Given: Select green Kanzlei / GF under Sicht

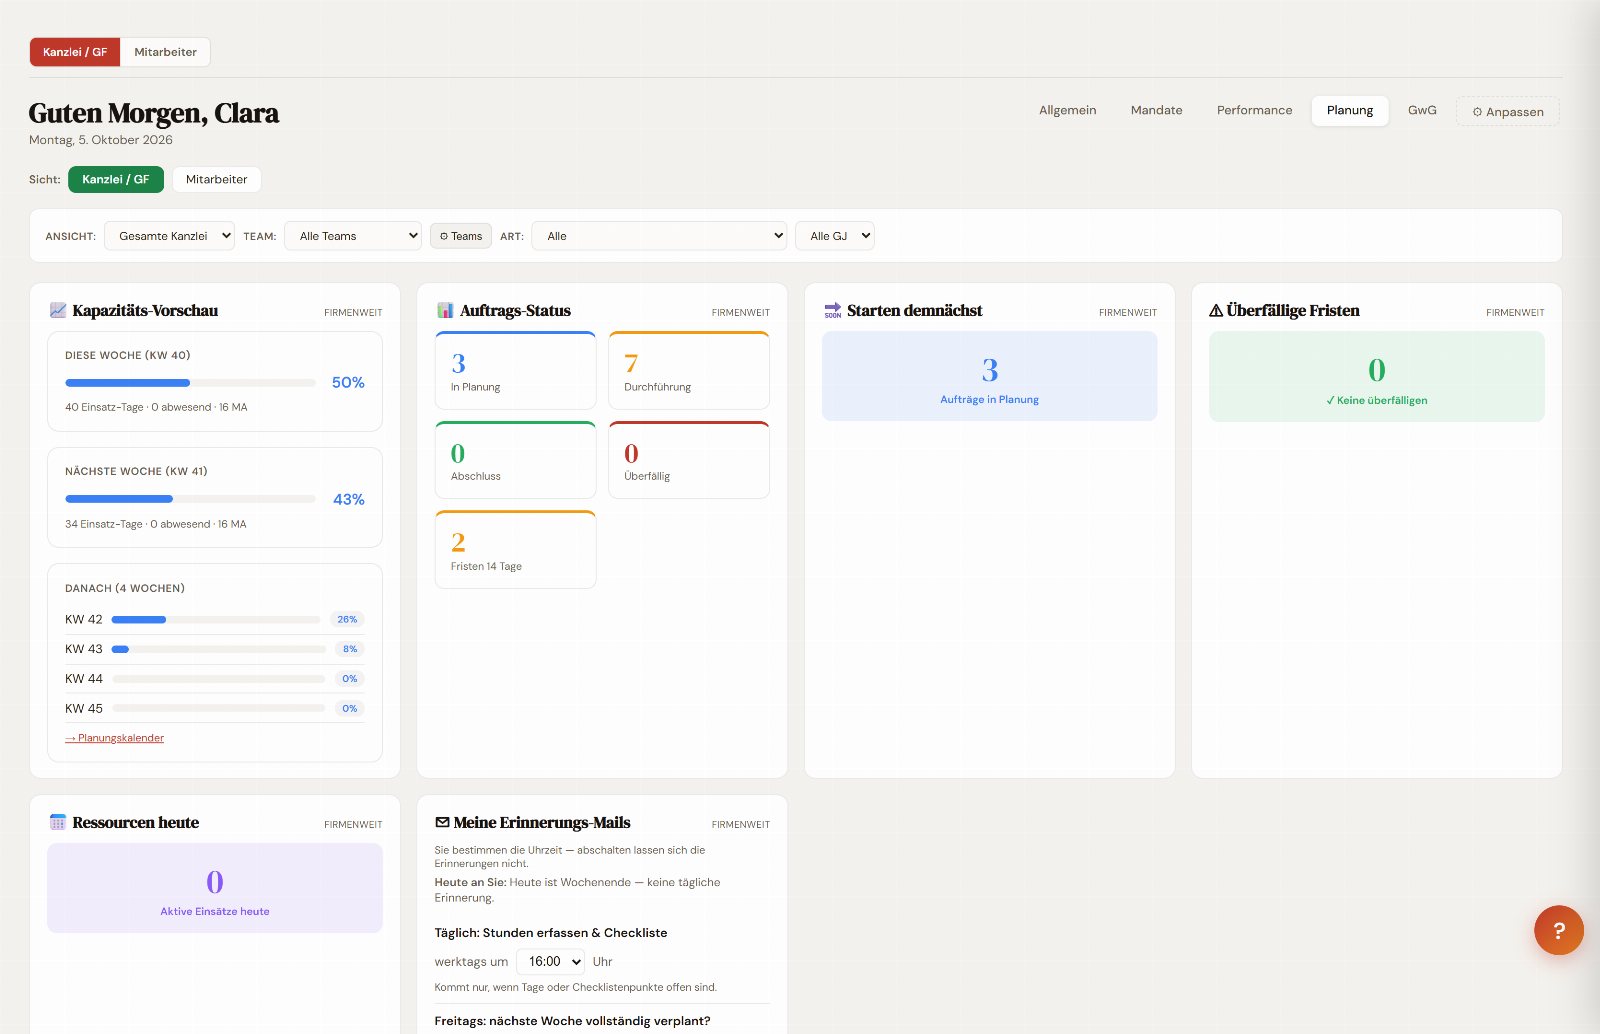Looking at the screenshot, I should pyautogui.click(x=116, y=179).
